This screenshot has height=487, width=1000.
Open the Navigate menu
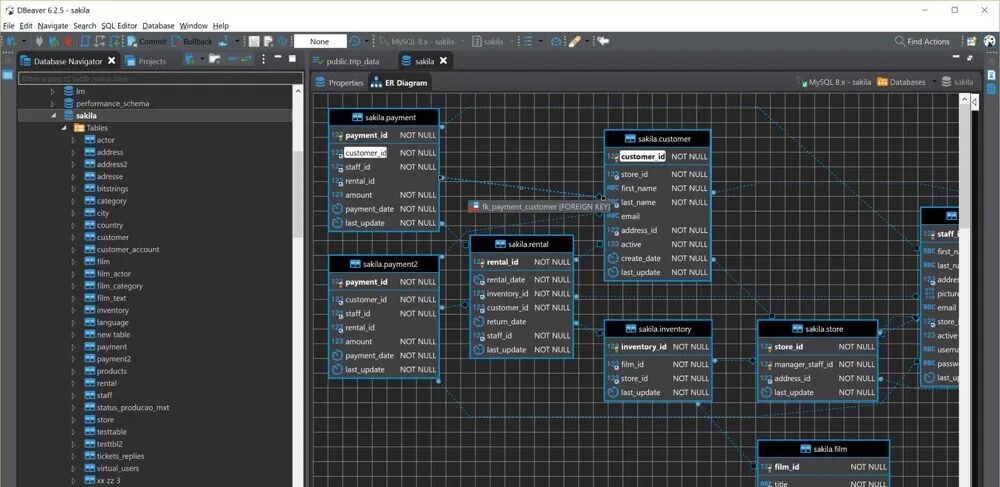52,25
